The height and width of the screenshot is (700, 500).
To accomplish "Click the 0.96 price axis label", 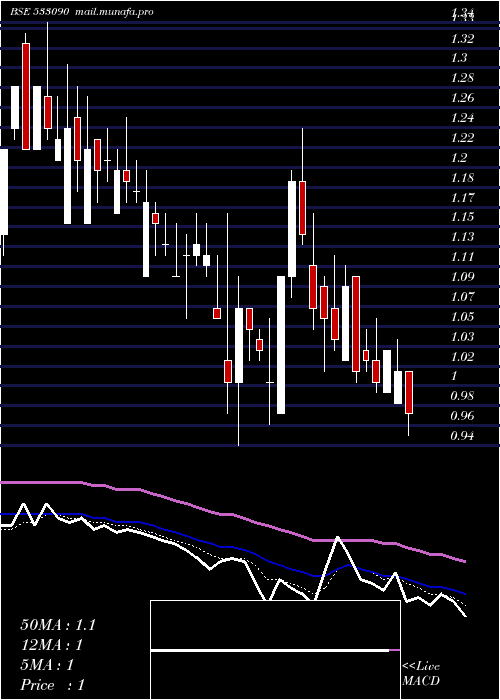I will (x=462, y=416).
